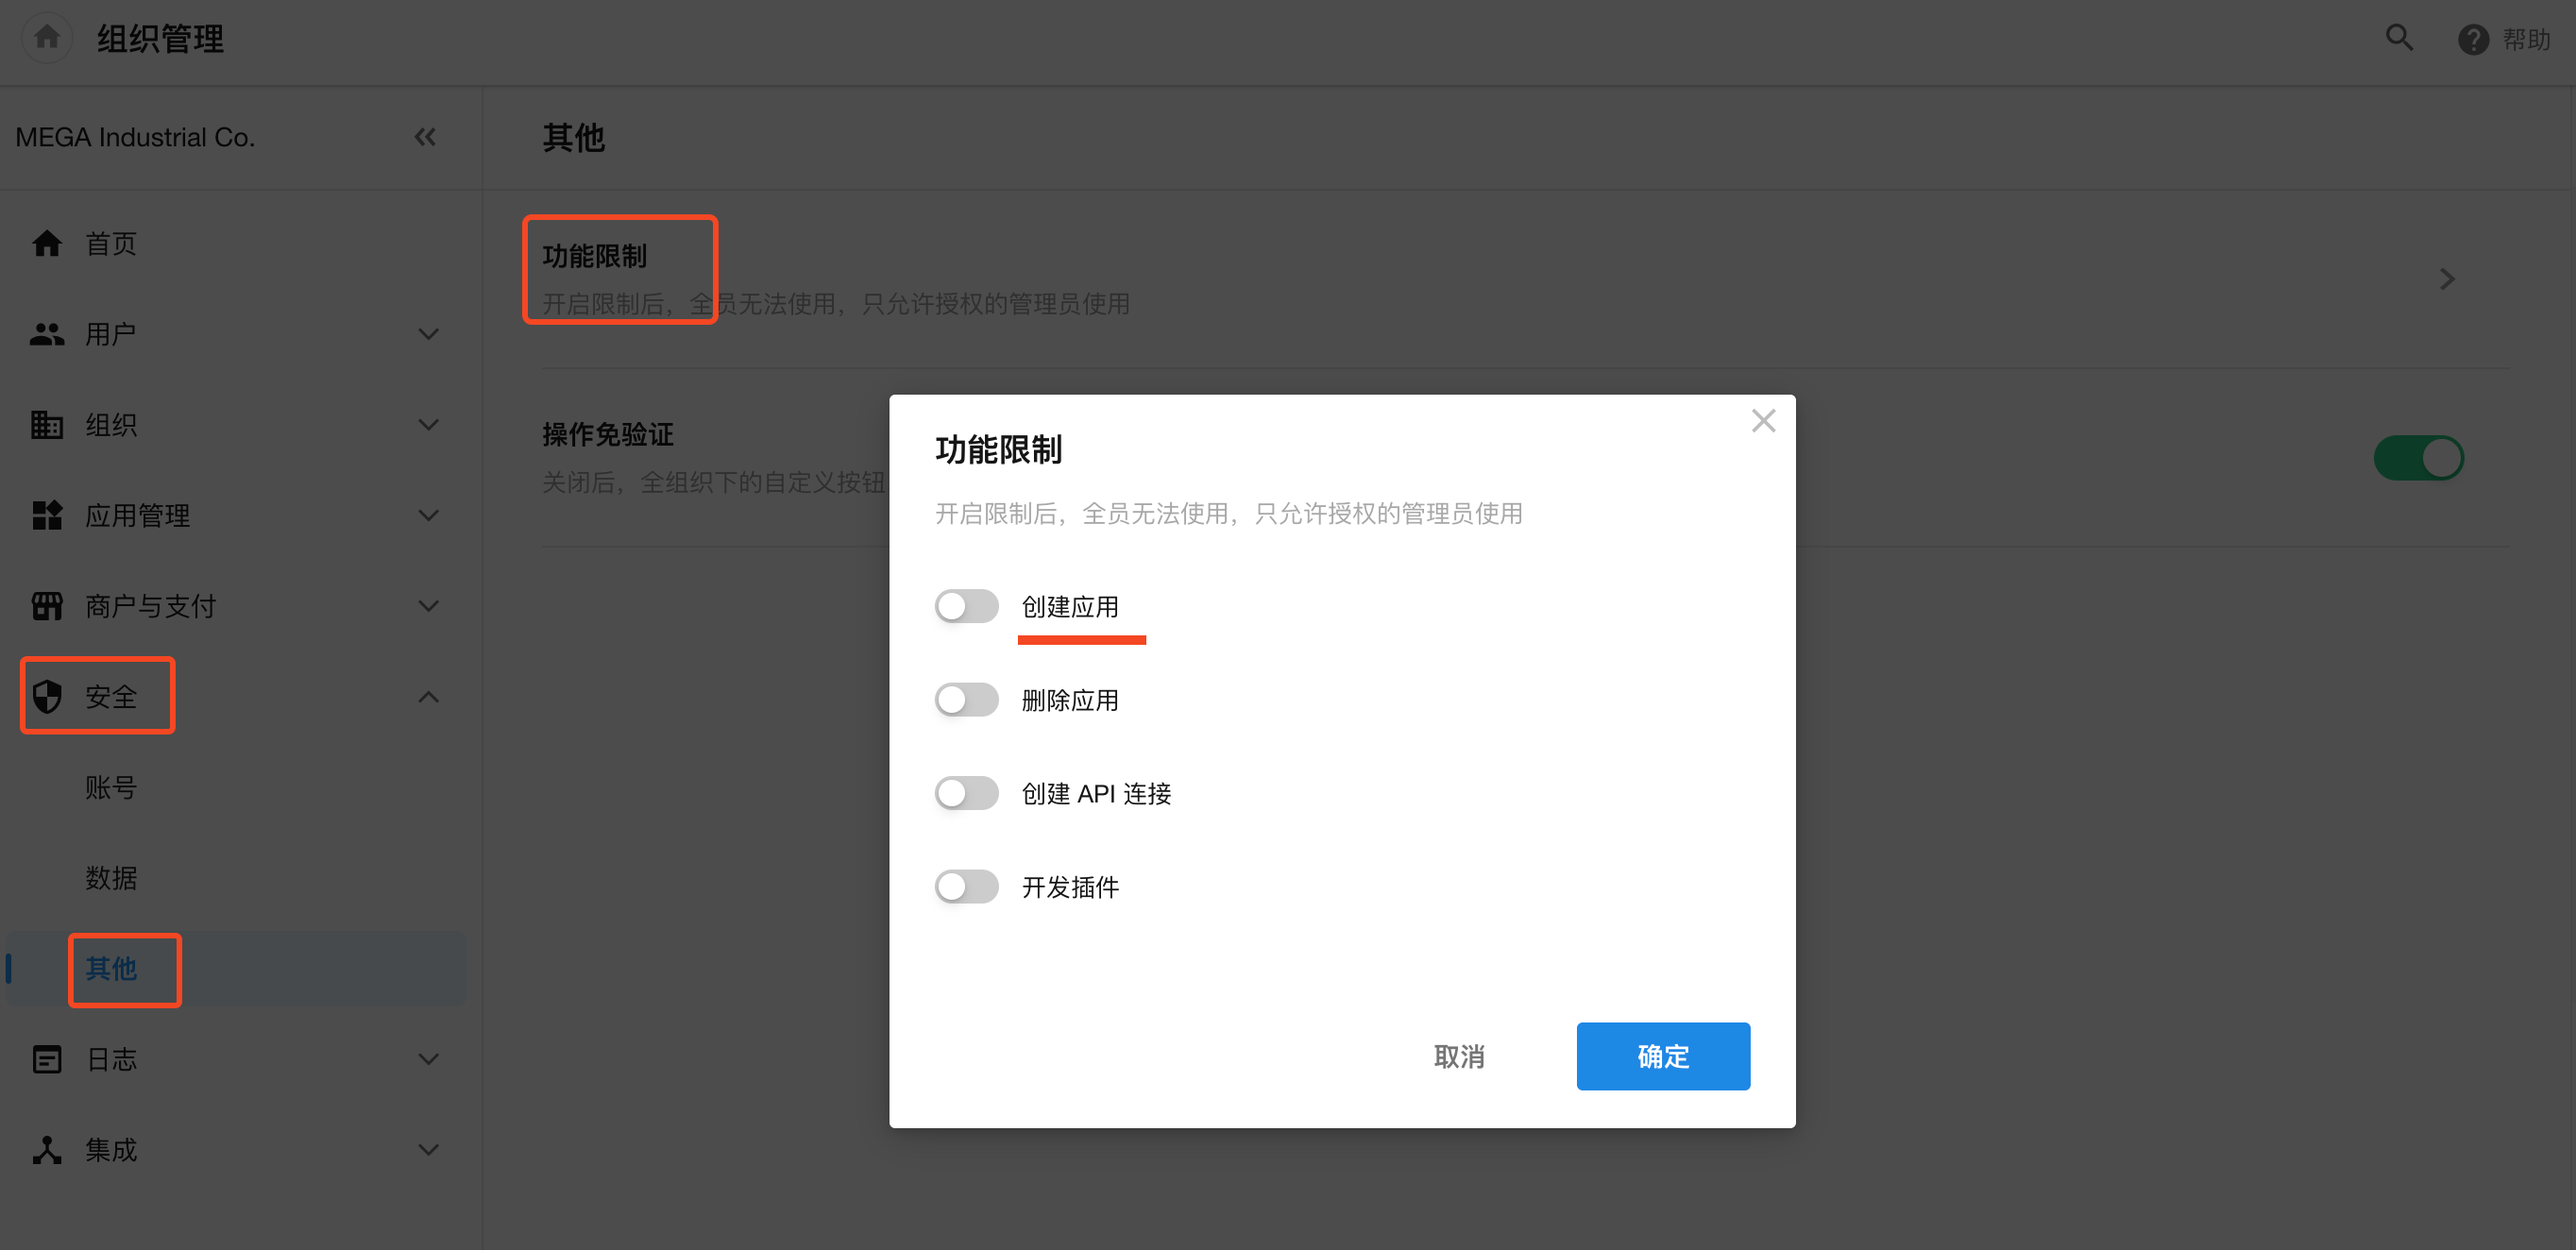Click the 开发插件 label in the dialog
Image resolution: width=2576 pixels, height=1250 pixels.
[x=1070, y=887]
